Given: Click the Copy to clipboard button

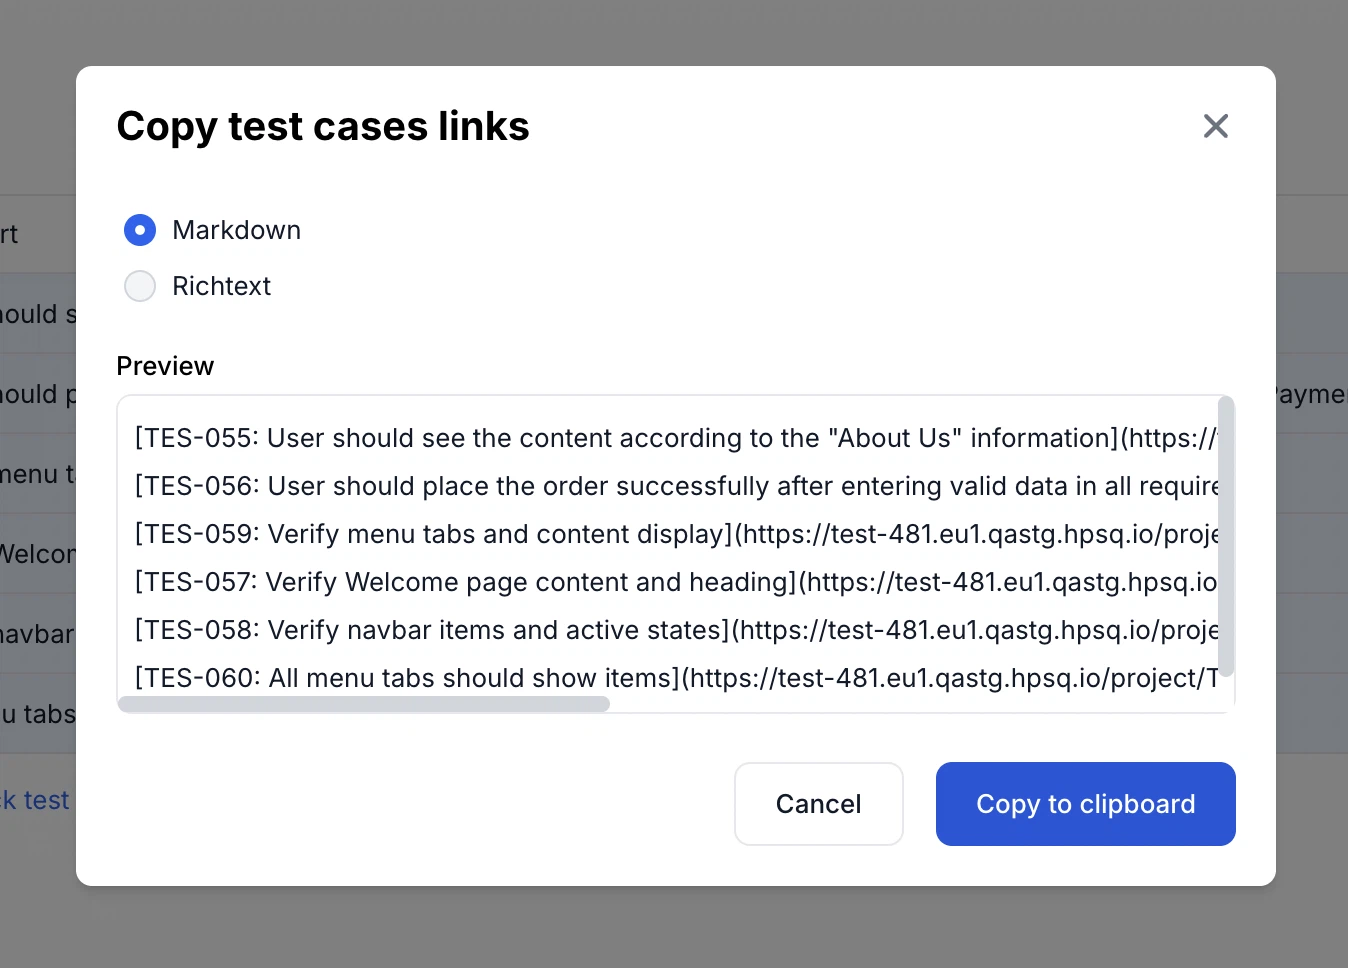Looking at the screenshot, I should click(x=1085, y=804).
